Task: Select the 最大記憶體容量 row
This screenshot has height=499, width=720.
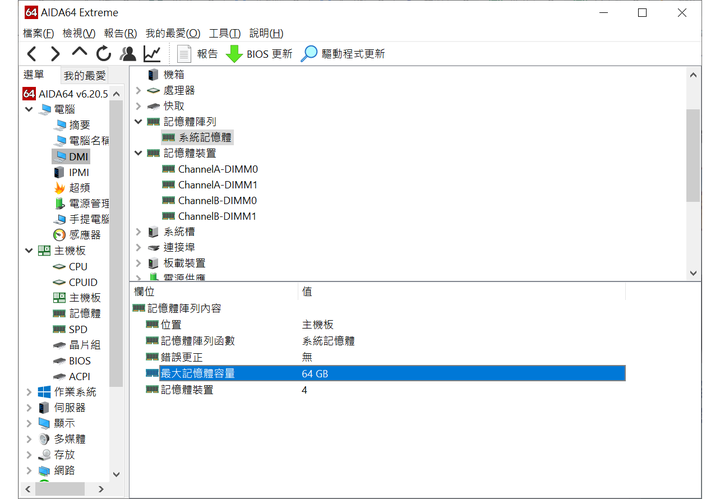Action: 385,373
